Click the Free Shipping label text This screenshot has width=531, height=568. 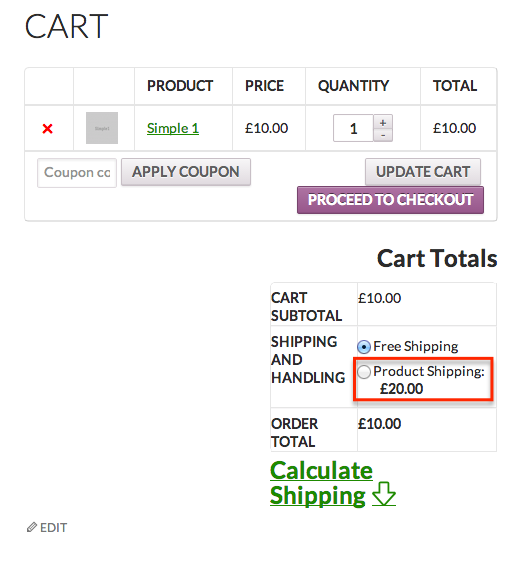click(415, 346)
